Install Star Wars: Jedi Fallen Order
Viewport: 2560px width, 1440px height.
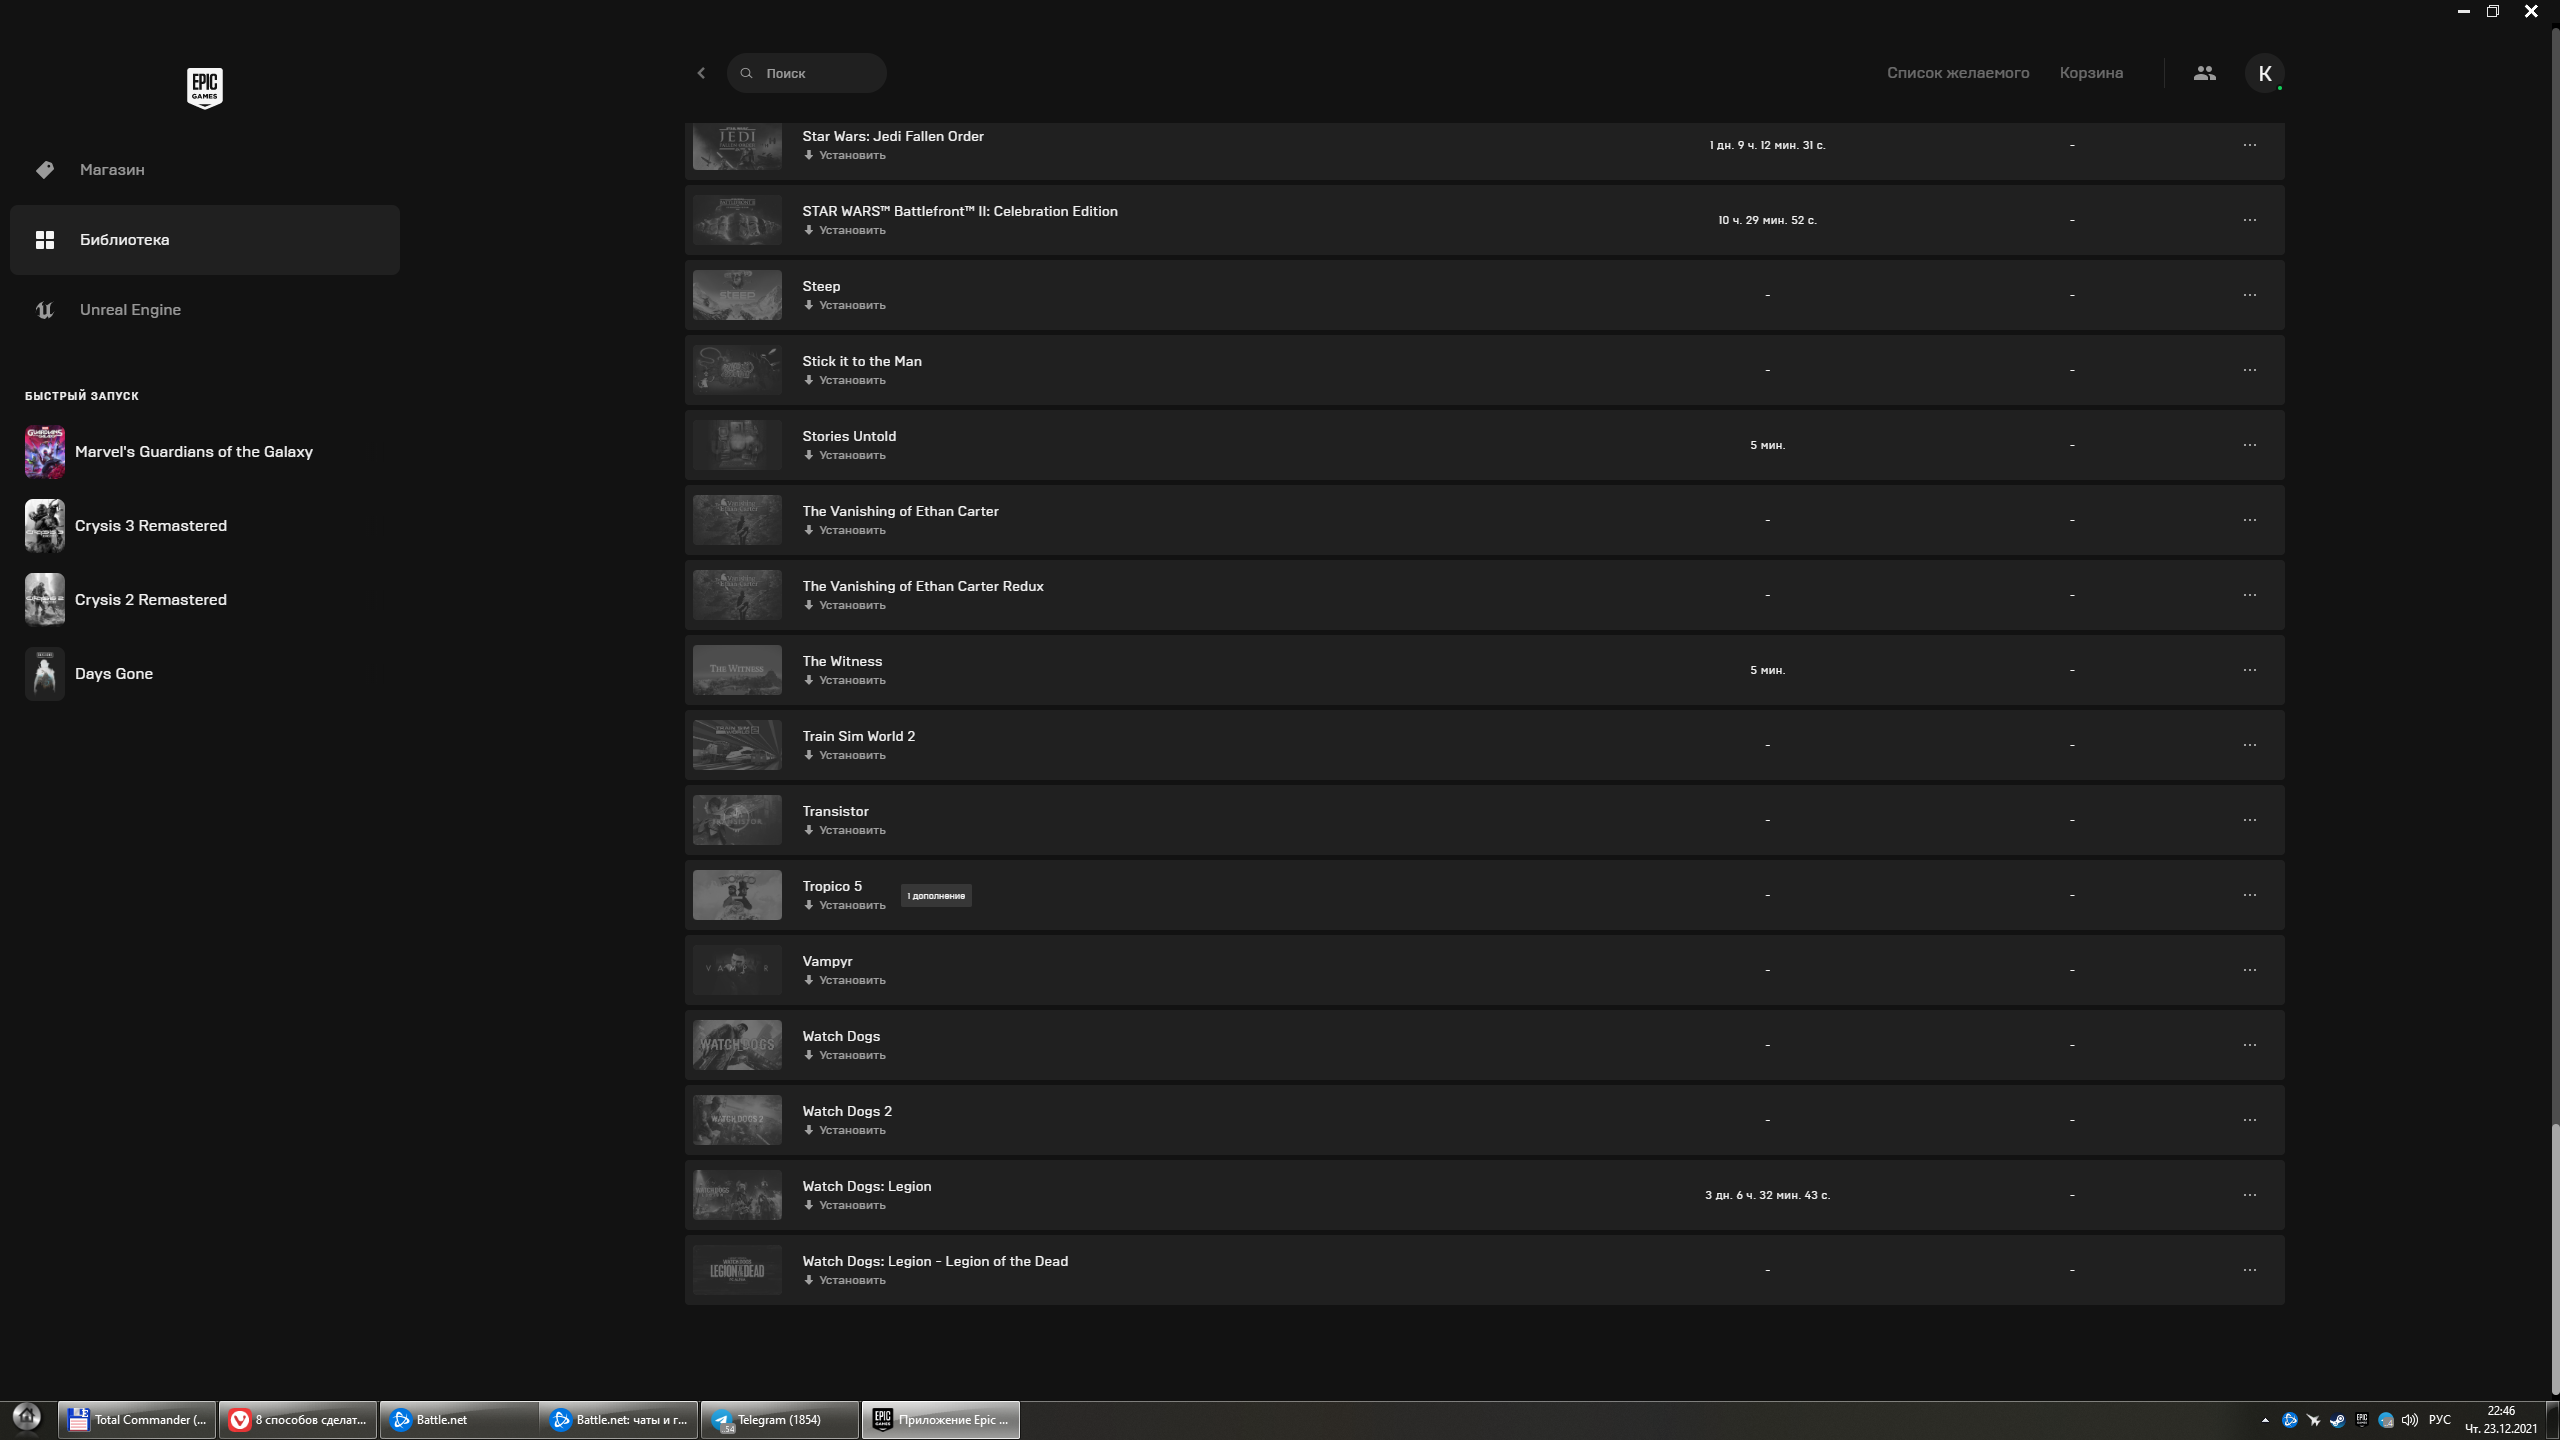tap(845, 156)
